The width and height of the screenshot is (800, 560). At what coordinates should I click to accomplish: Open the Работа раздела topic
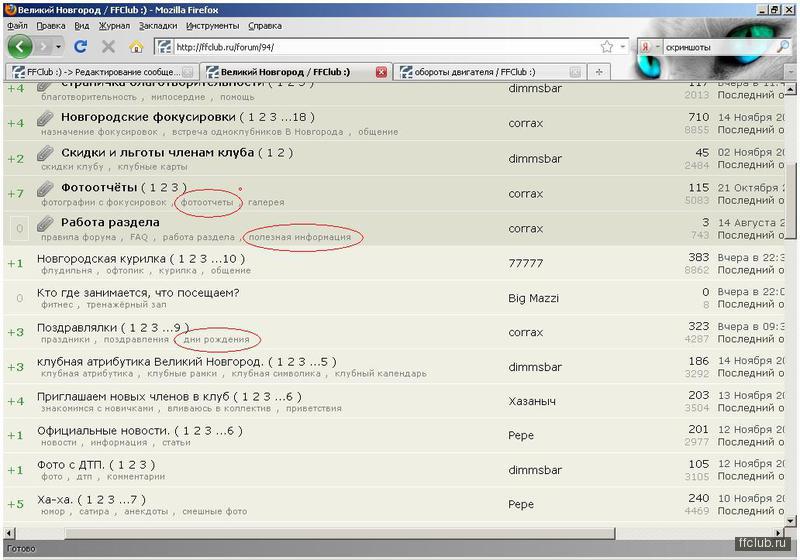point(110,222)
